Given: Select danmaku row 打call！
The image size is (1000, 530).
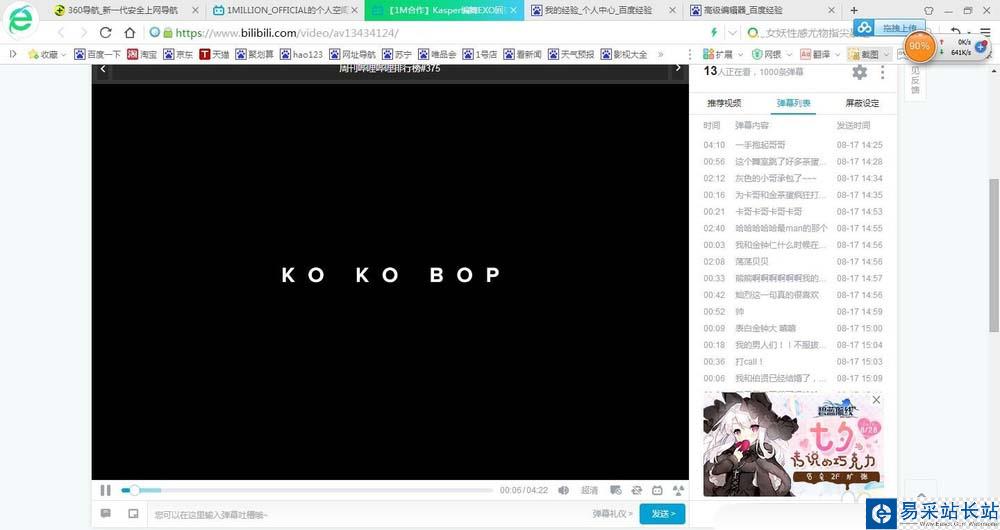Looking at the screenshot, I should [x=793, y=362].
